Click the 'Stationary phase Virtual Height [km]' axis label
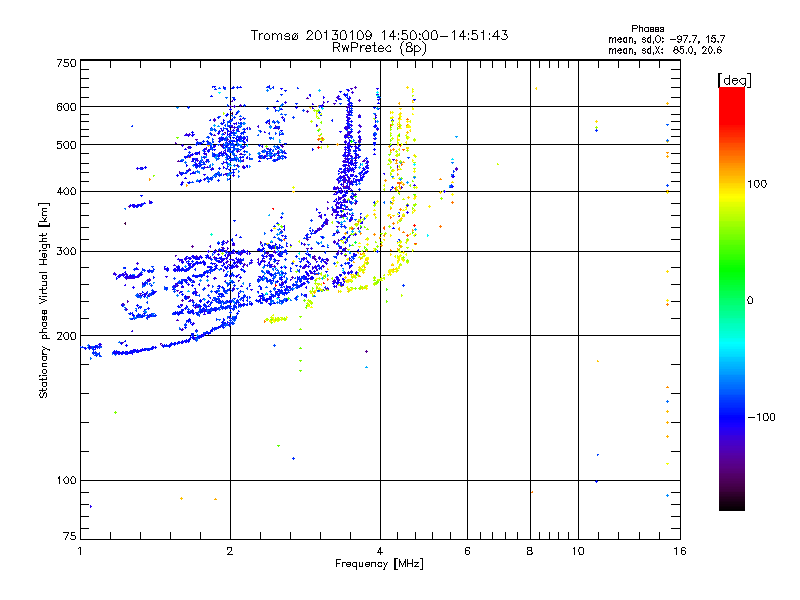The height and width of the screenshot is (600, 800). pos(44,300)
